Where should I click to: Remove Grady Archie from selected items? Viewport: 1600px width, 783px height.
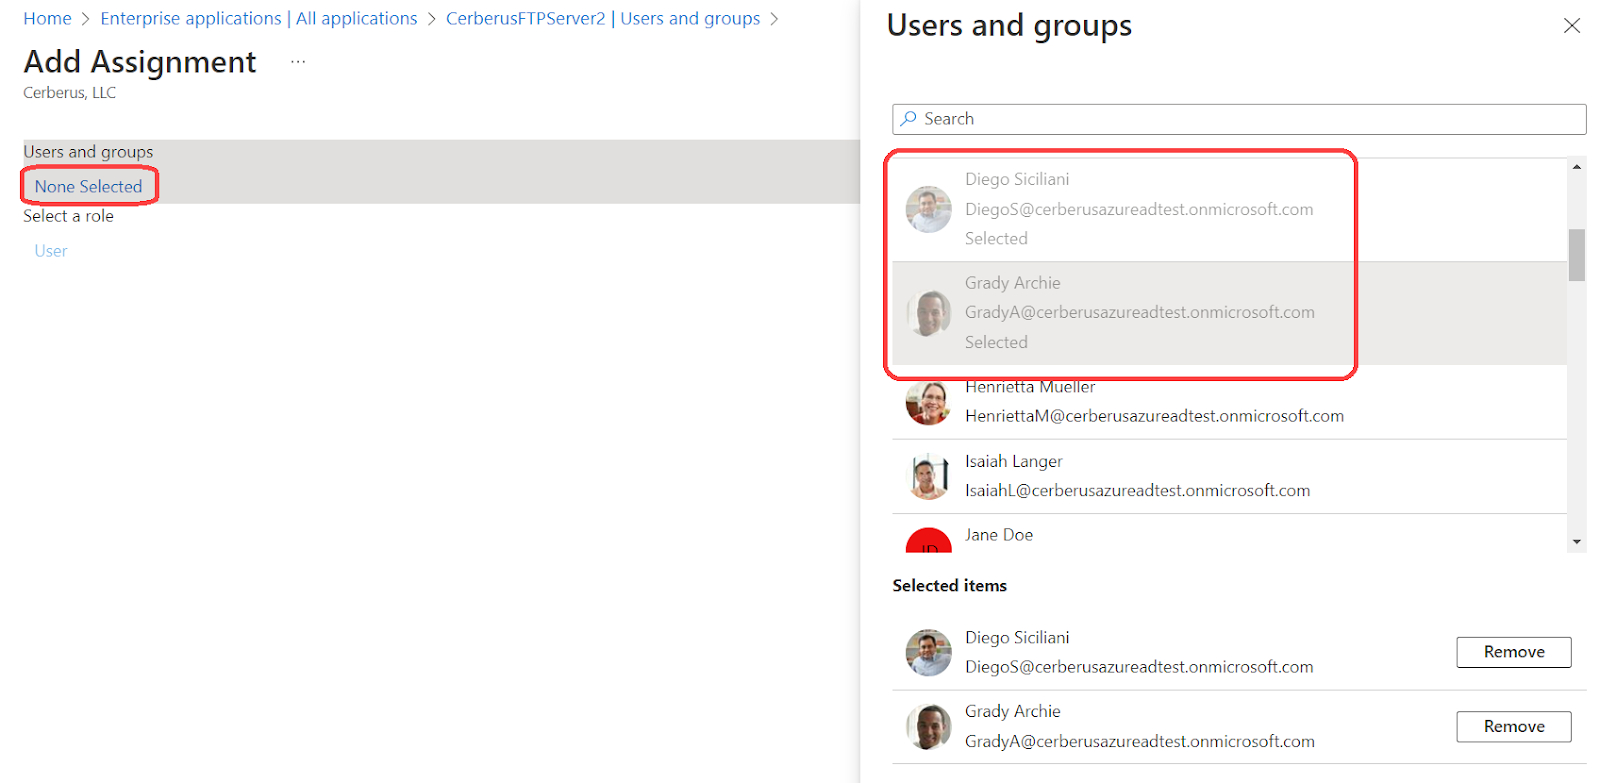1513,727
